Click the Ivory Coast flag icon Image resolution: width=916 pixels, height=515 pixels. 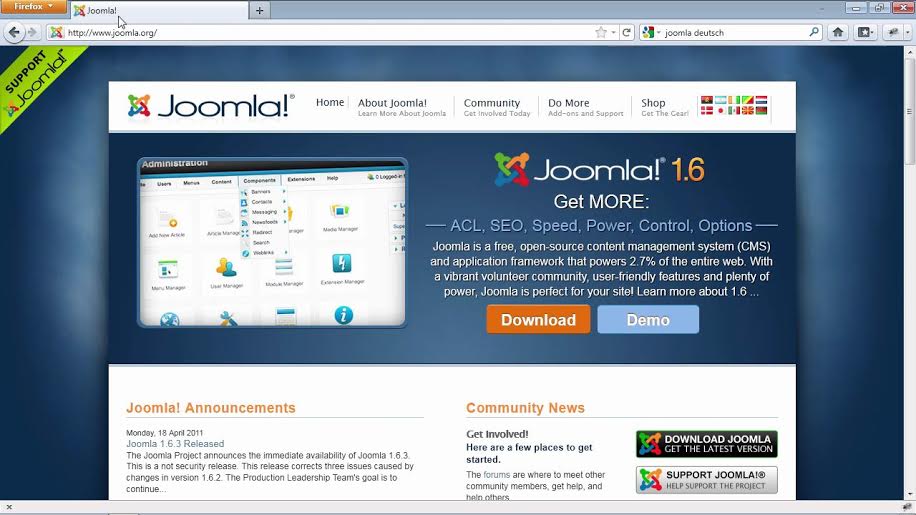(734, 100)
